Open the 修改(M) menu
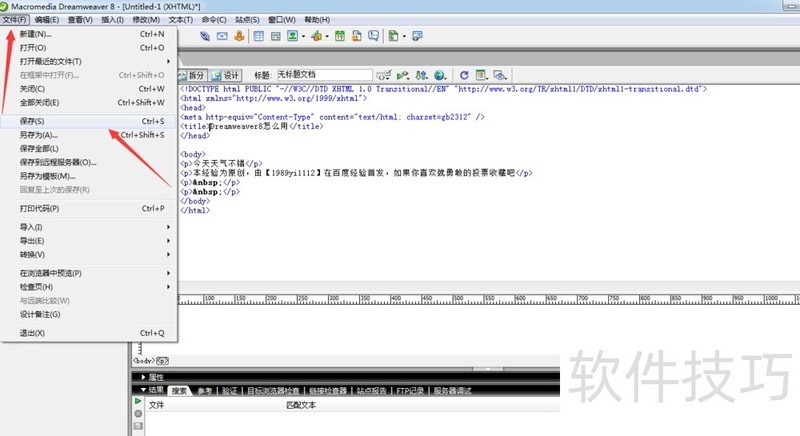The image size is (800, 436). [146, 20]
